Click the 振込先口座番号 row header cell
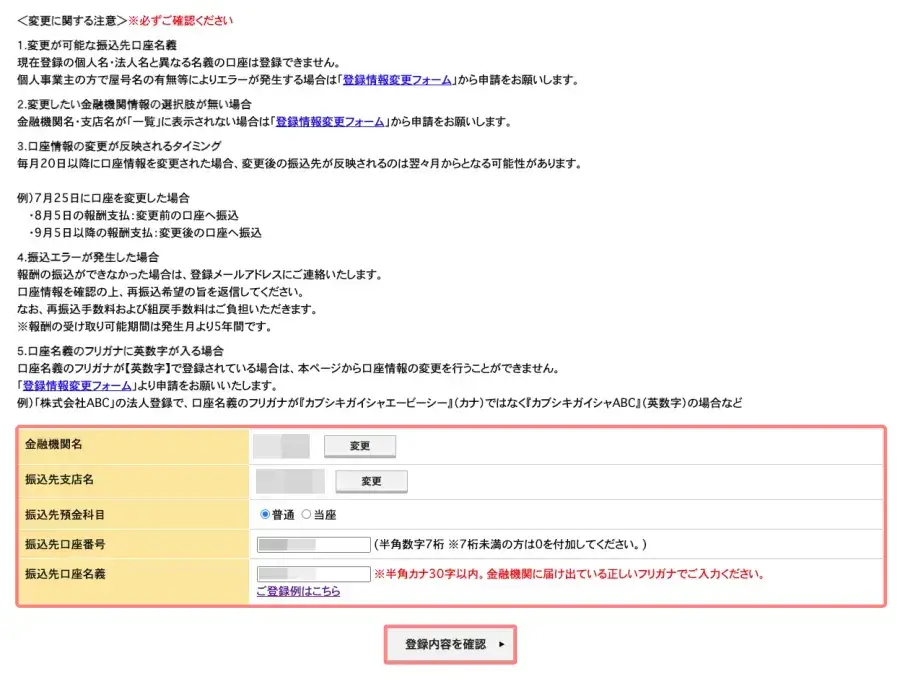This screenshot has width=900, height=680. tap(67, 543)
